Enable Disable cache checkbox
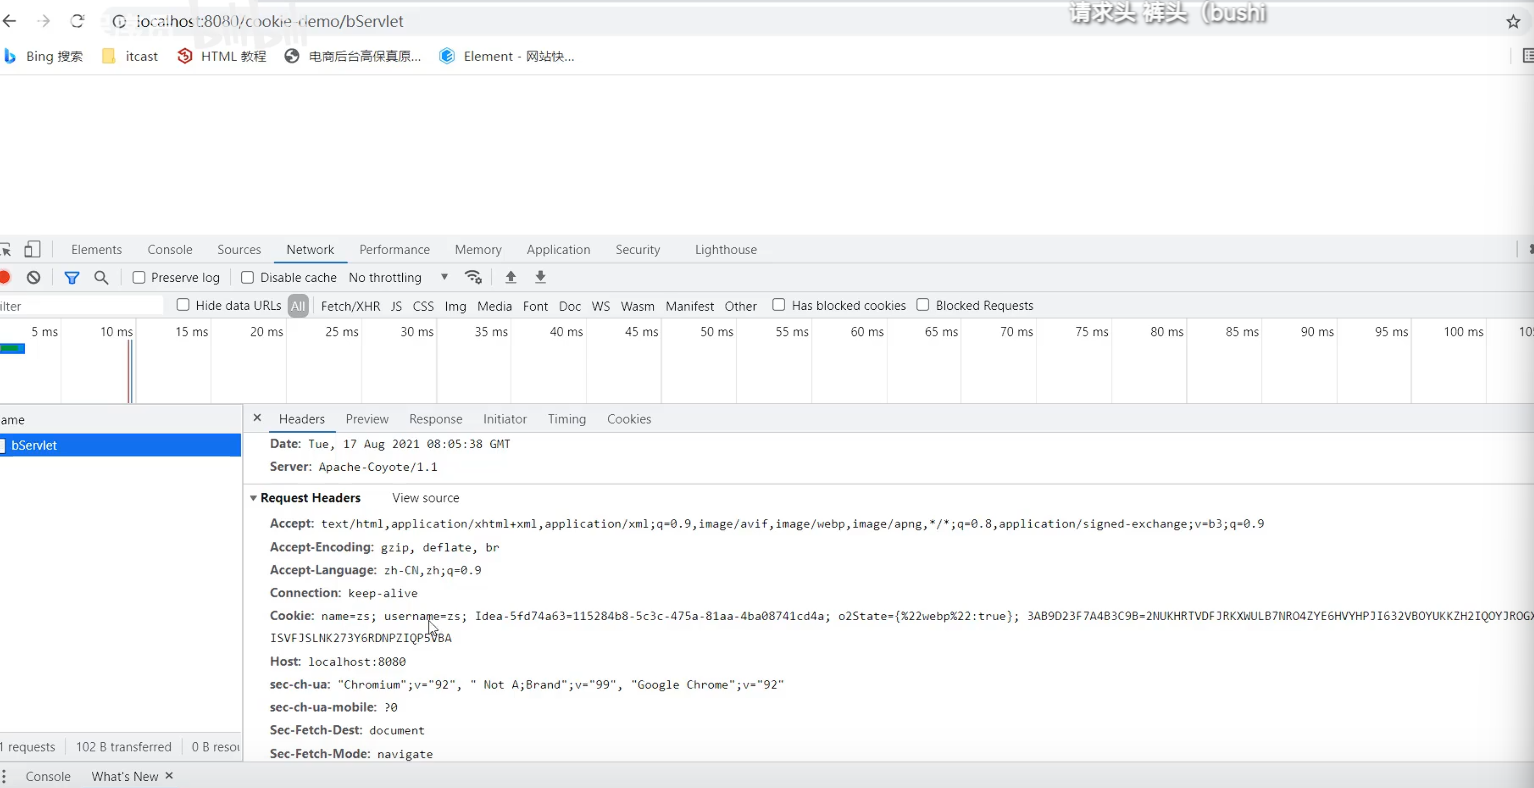The height and width of the screenshot is (788, 1534). [x=248, y=277]
